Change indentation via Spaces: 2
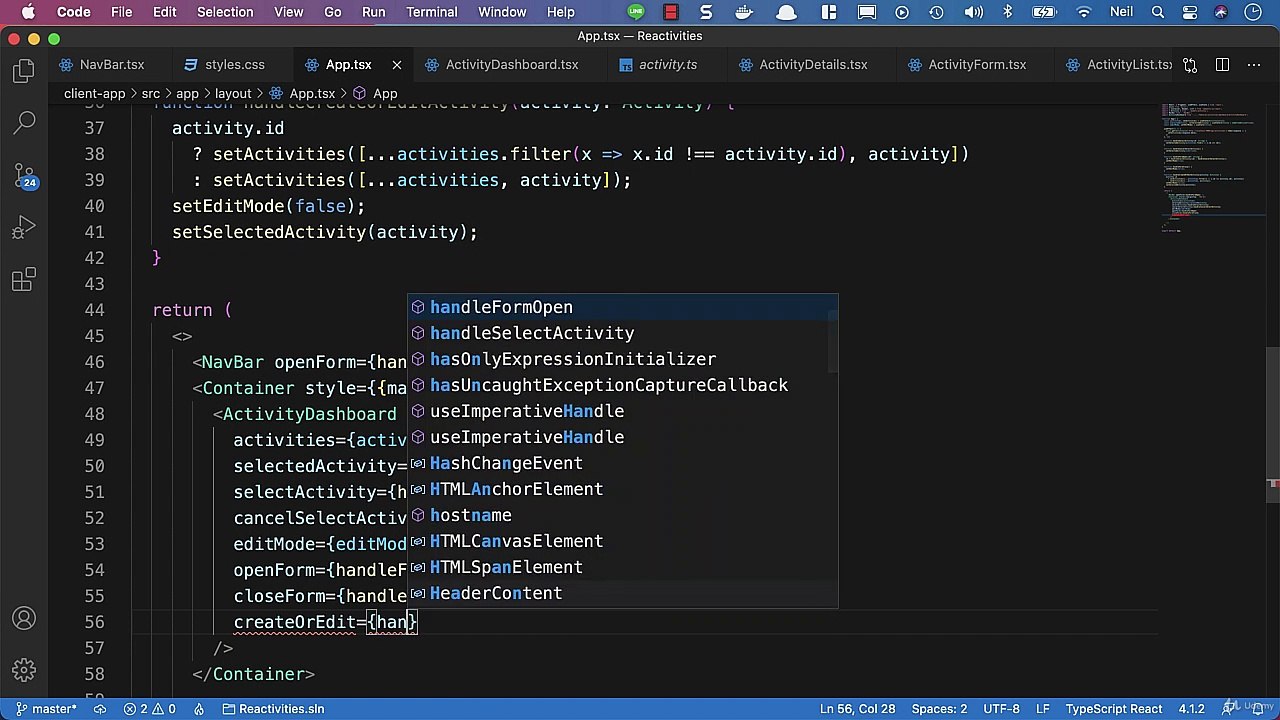Viewport: 1280px width, 720px height. 939,709
